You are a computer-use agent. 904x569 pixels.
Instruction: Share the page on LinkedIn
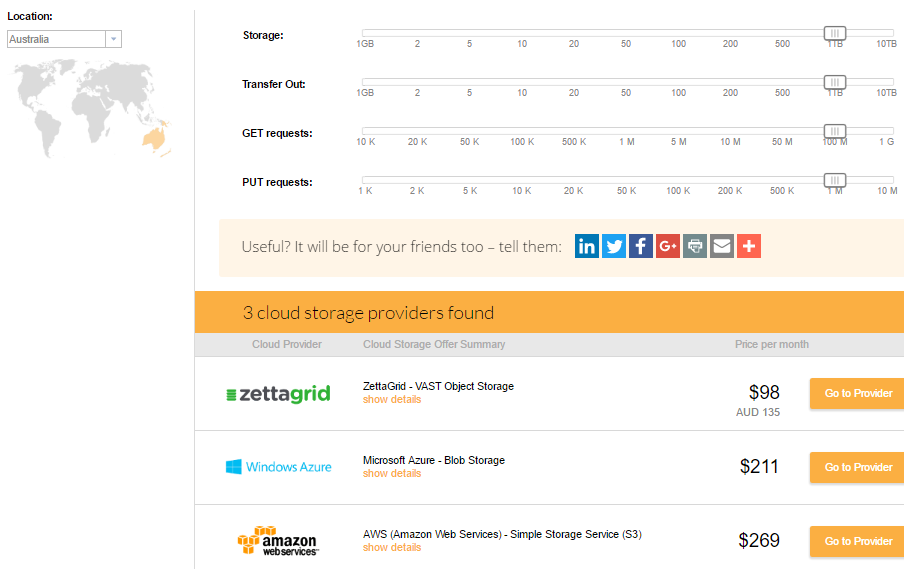(586, 246)
